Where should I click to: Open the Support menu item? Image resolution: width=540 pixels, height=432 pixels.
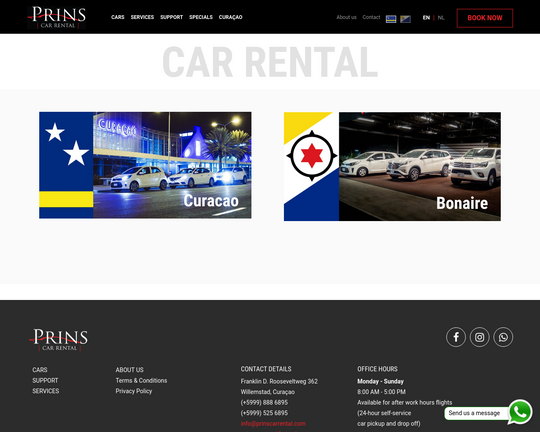point(172,17)
